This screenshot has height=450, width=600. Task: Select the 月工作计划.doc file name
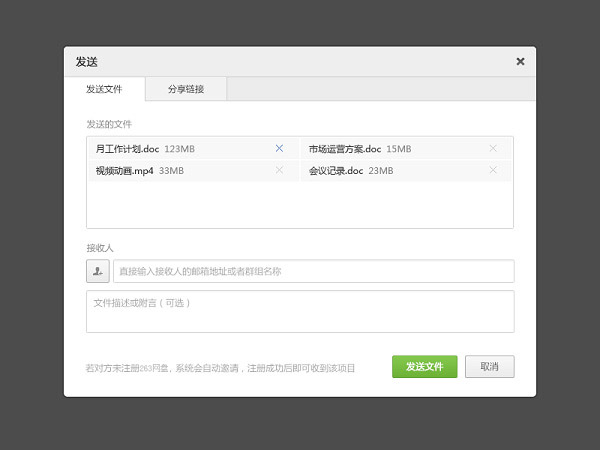(x=127, y=149)
